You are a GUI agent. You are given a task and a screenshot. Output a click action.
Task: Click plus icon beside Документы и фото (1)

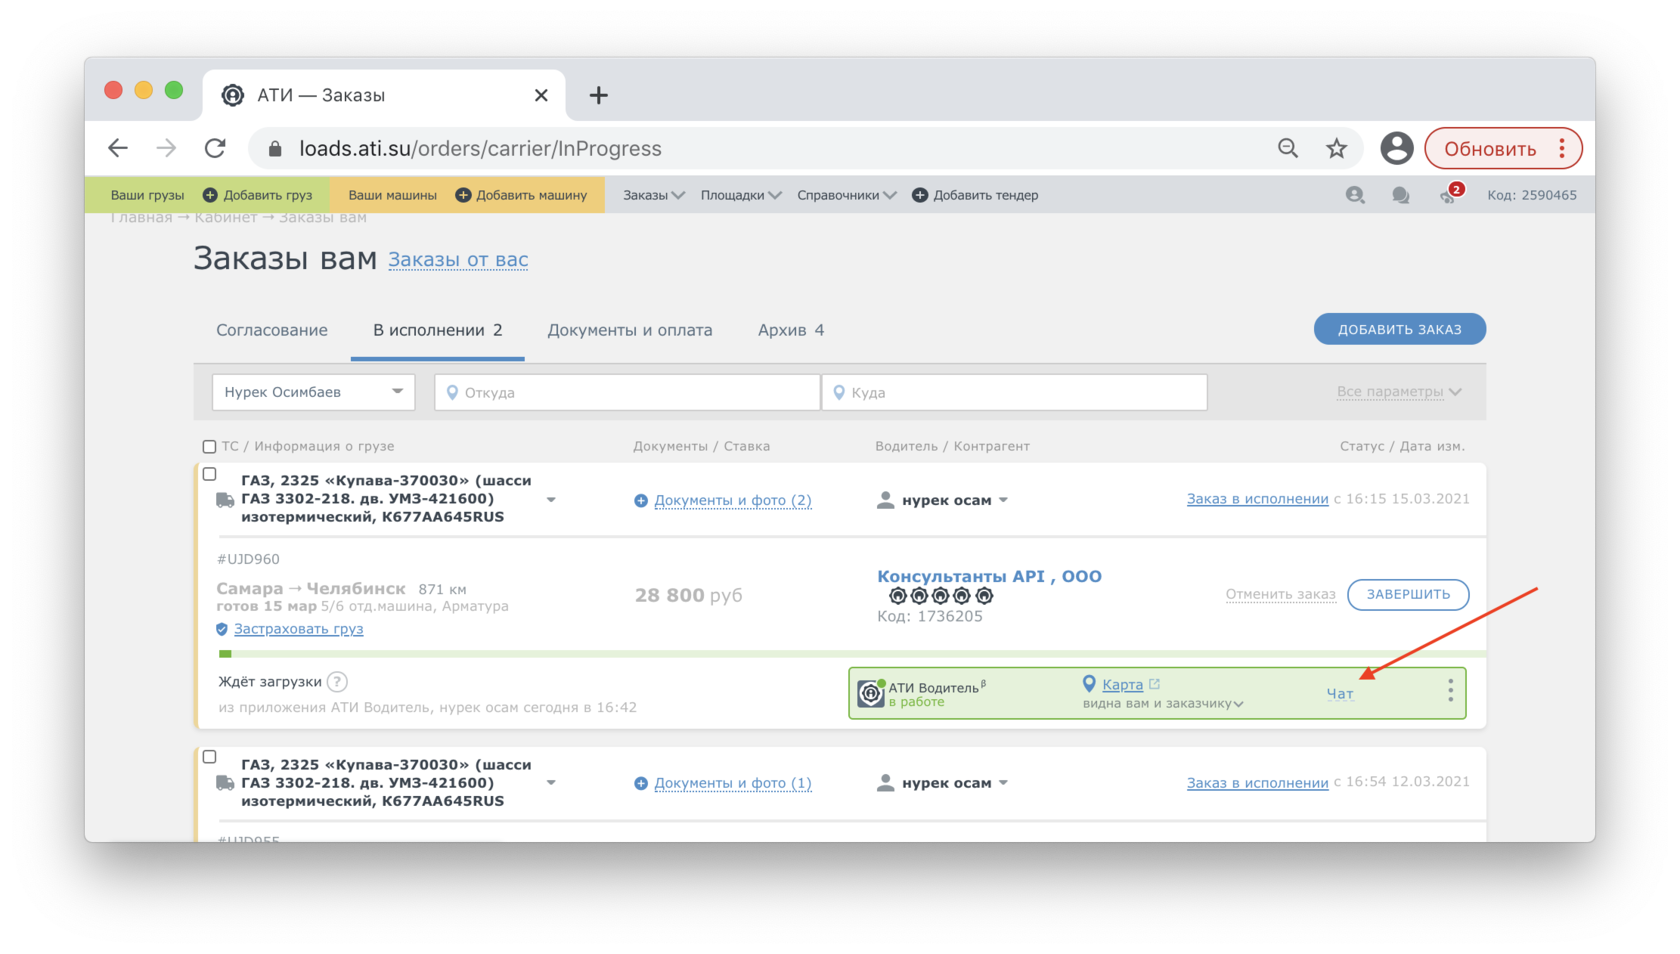tap(641, 784)
